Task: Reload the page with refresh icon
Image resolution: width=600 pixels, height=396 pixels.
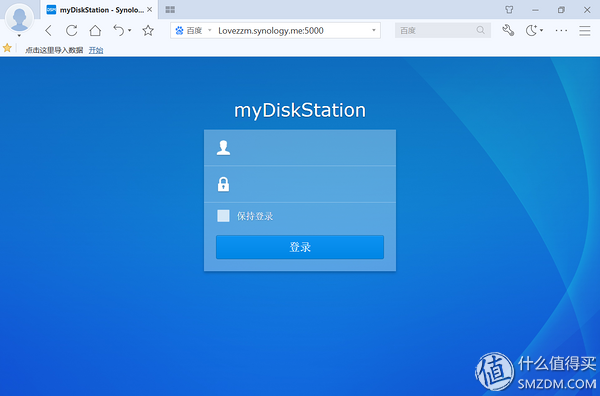Action: click(x=72, y=30)
